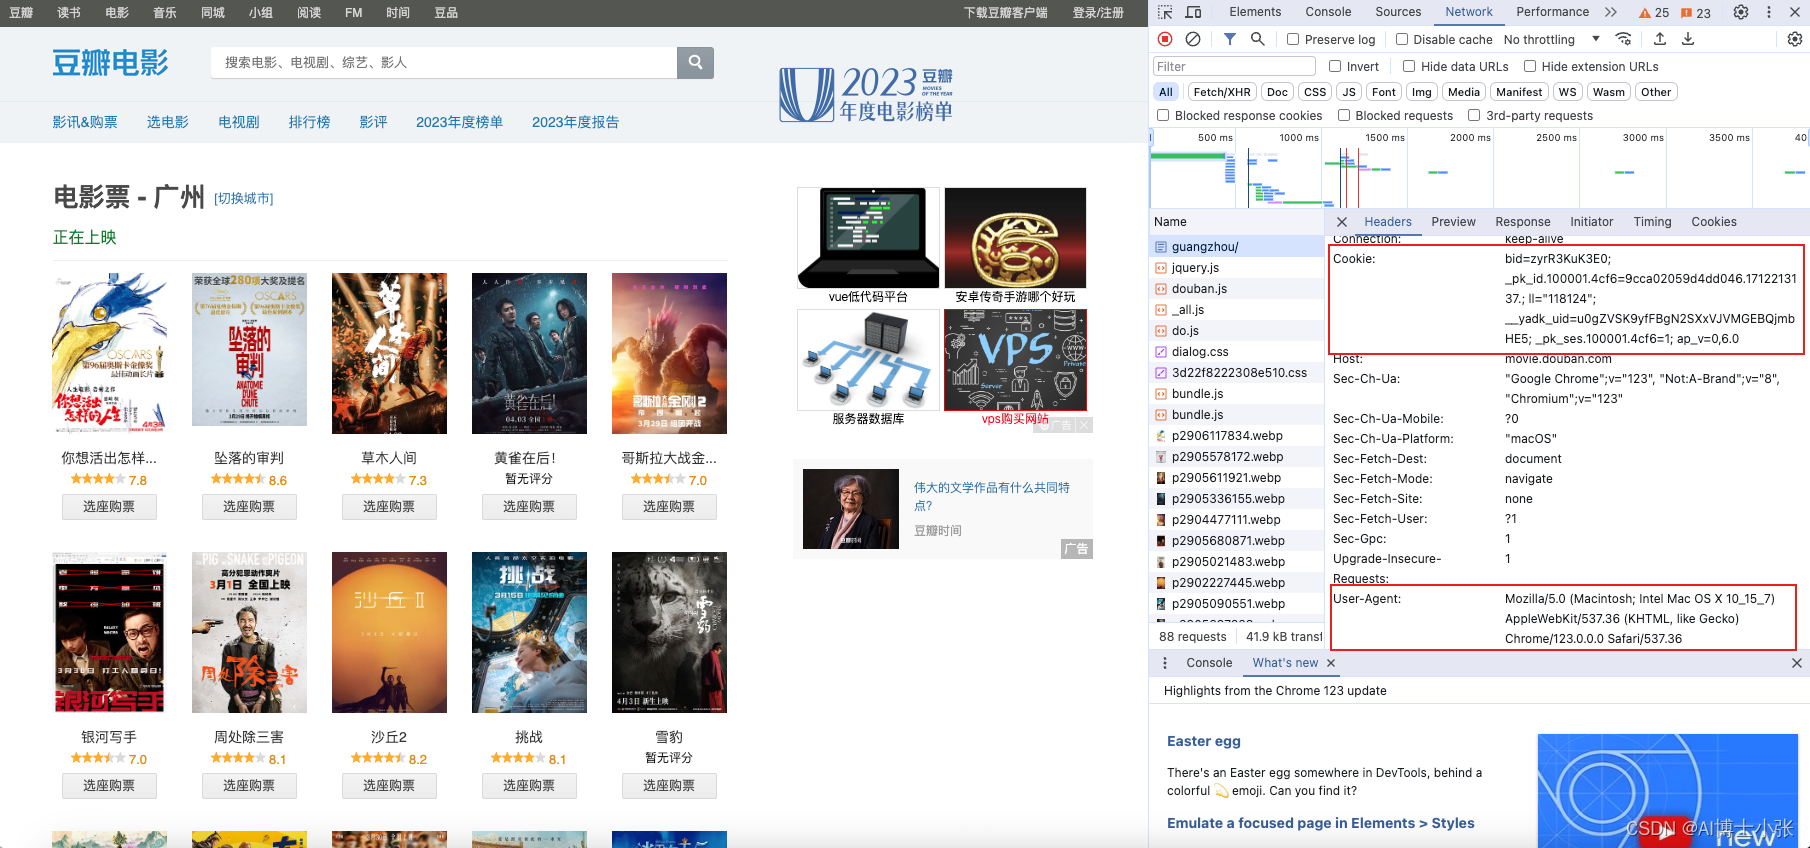The width and height of the screenshot is (1810, 848).
Task: Toggle the Invert filter checkbox
Action: coord(1335,66)
